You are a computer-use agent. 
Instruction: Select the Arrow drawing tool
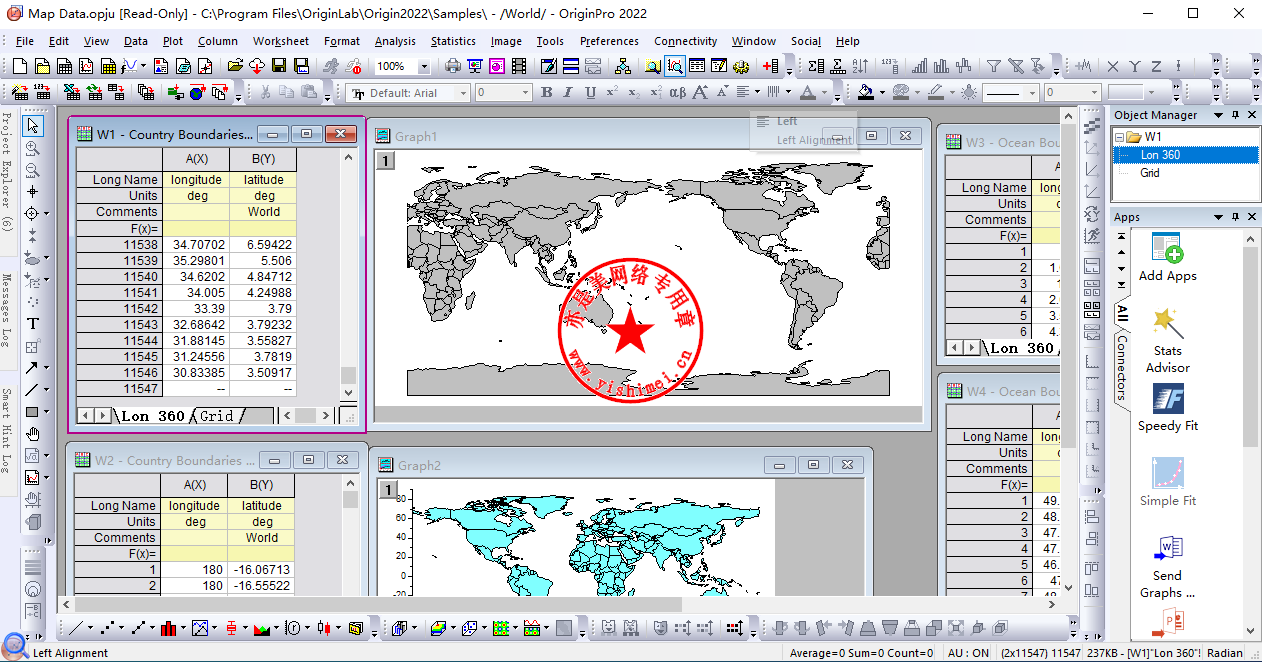tap(33, 367)
